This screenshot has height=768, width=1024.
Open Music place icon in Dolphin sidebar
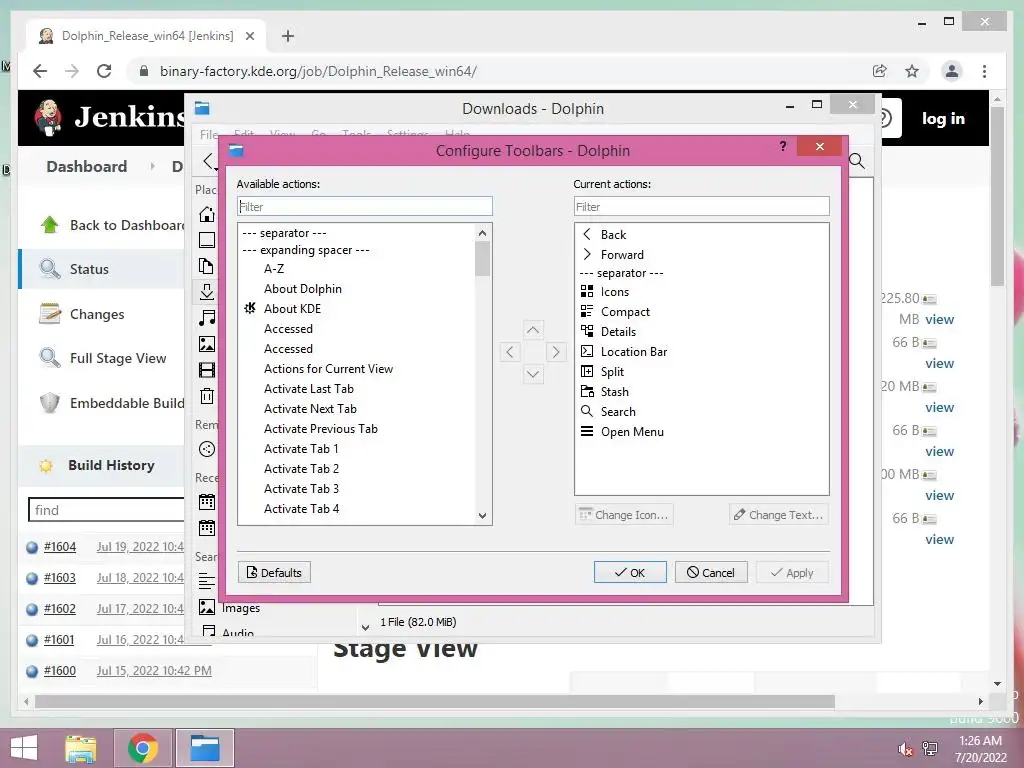coord(207,318)
